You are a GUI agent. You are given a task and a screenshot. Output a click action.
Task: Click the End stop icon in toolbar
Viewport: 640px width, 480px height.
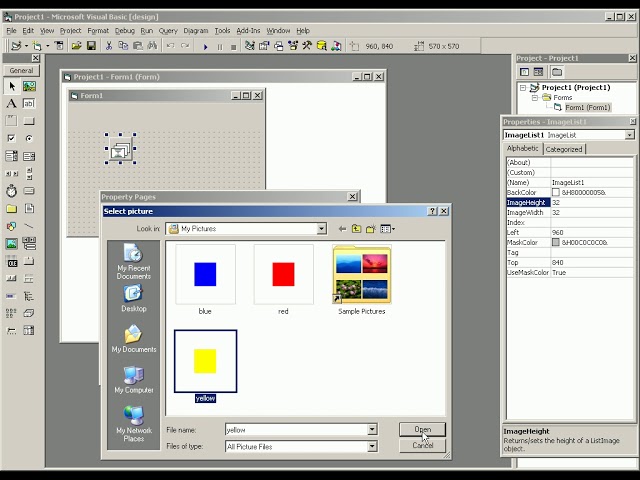coord(233,47)
